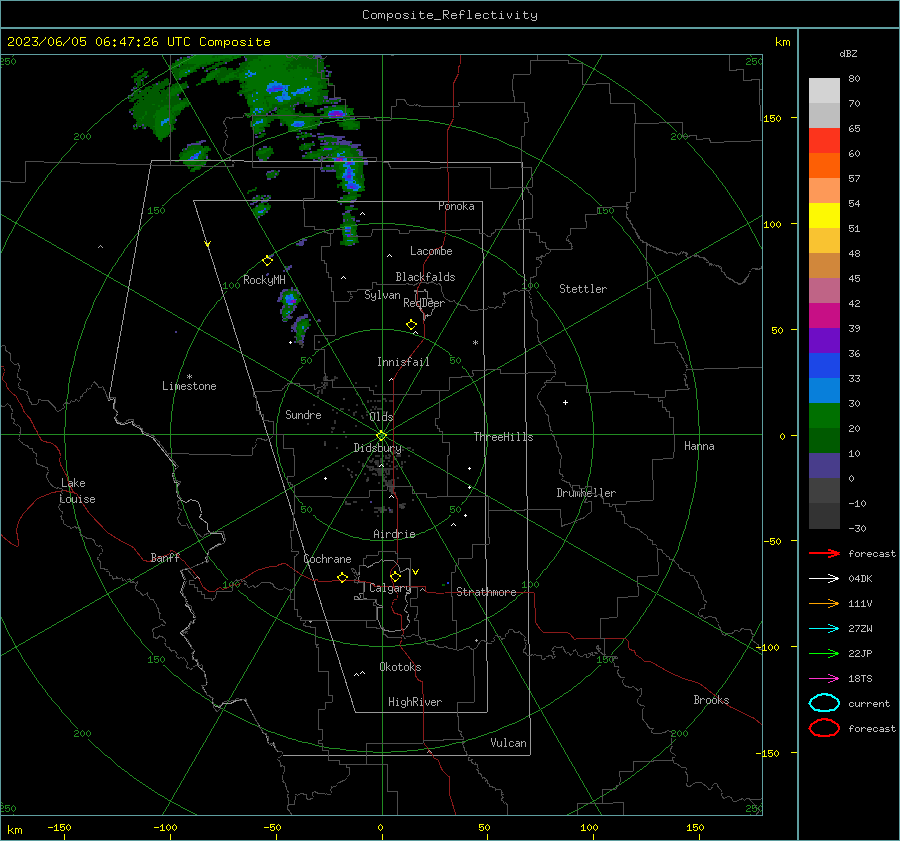Click the yellow diamond marker above RockyMH
The height and width of the screenshot is (841, 900).
267,261
